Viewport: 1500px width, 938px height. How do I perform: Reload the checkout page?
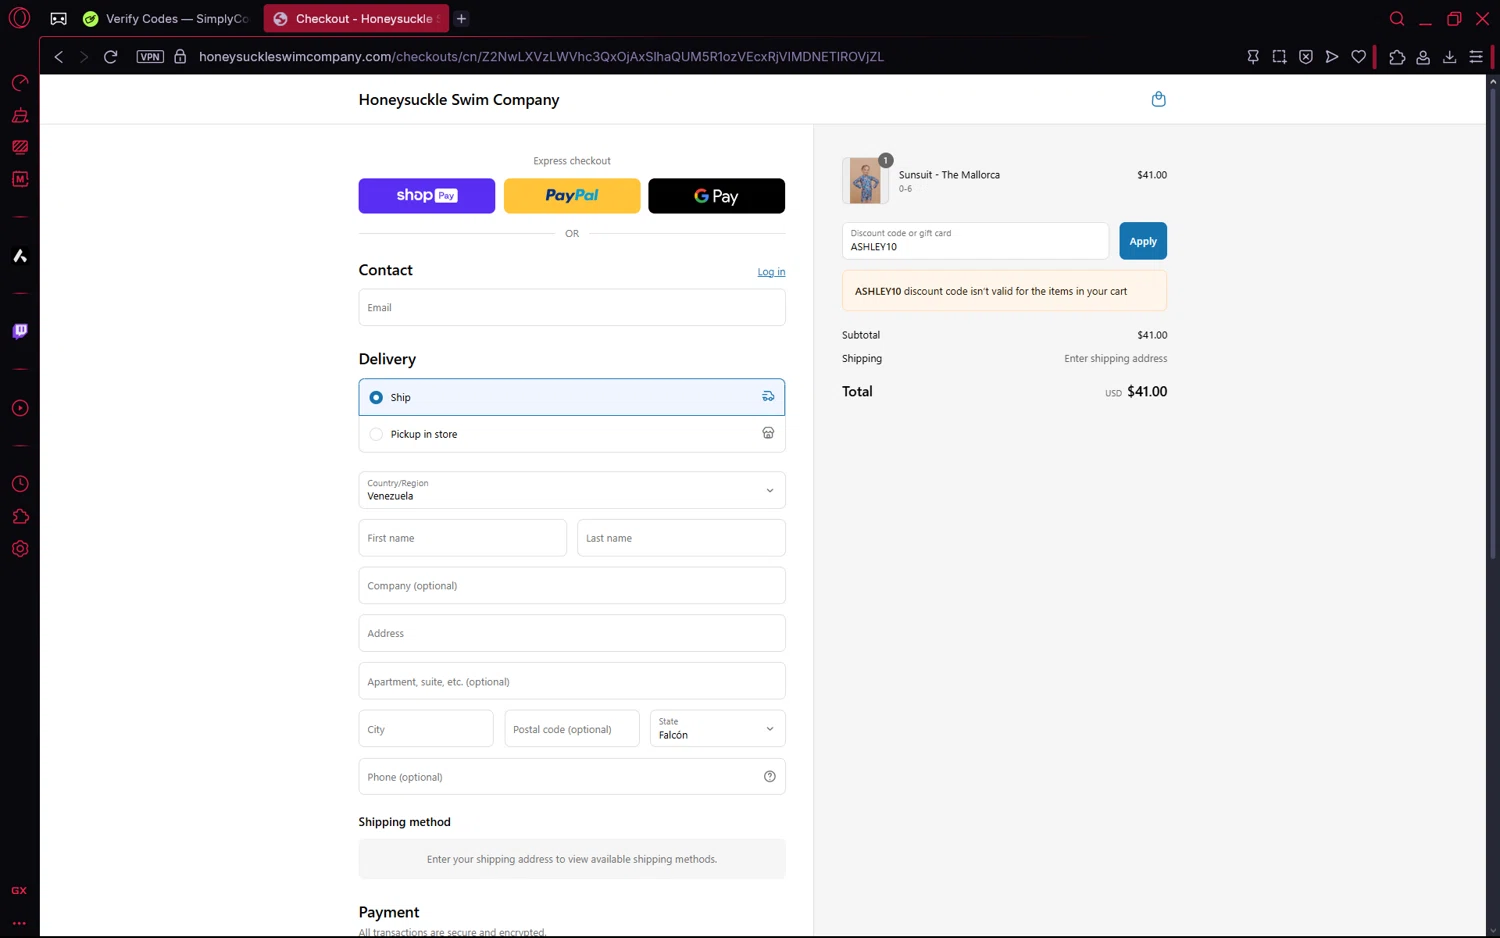pyautogui.click(x=111, y=57)
